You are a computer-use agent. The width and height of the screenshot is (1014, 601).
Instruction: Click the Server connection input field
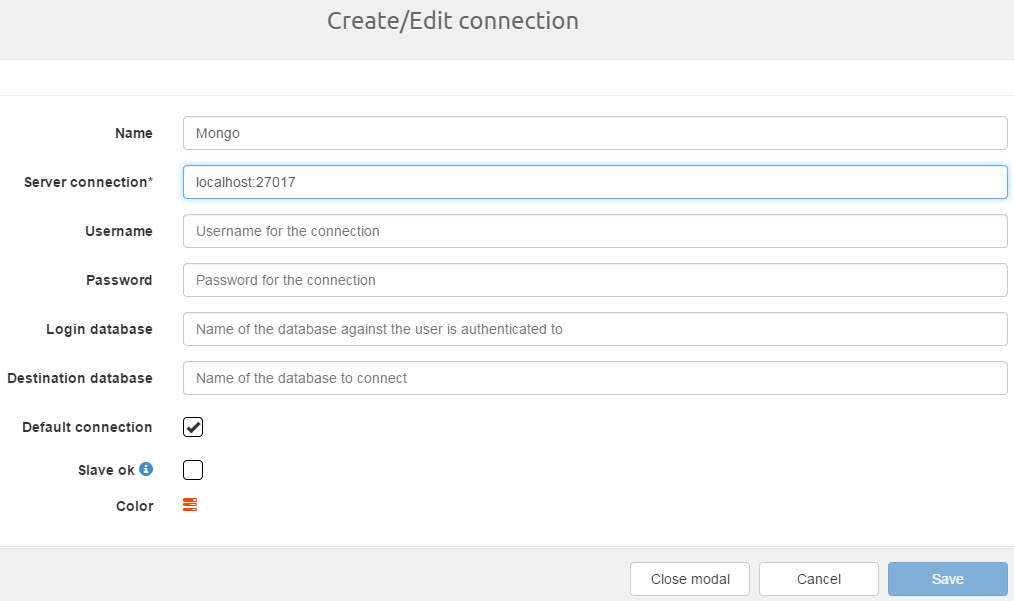595,182
